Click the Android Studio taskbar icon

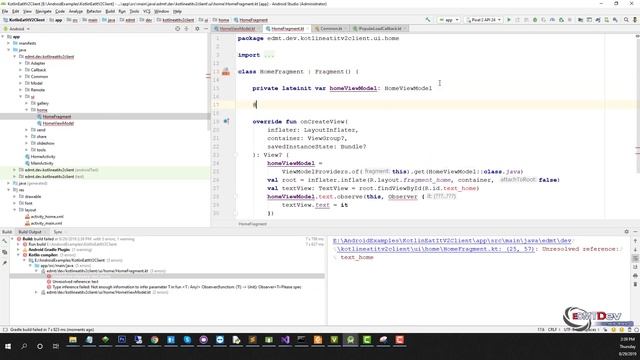coord(350,340)
